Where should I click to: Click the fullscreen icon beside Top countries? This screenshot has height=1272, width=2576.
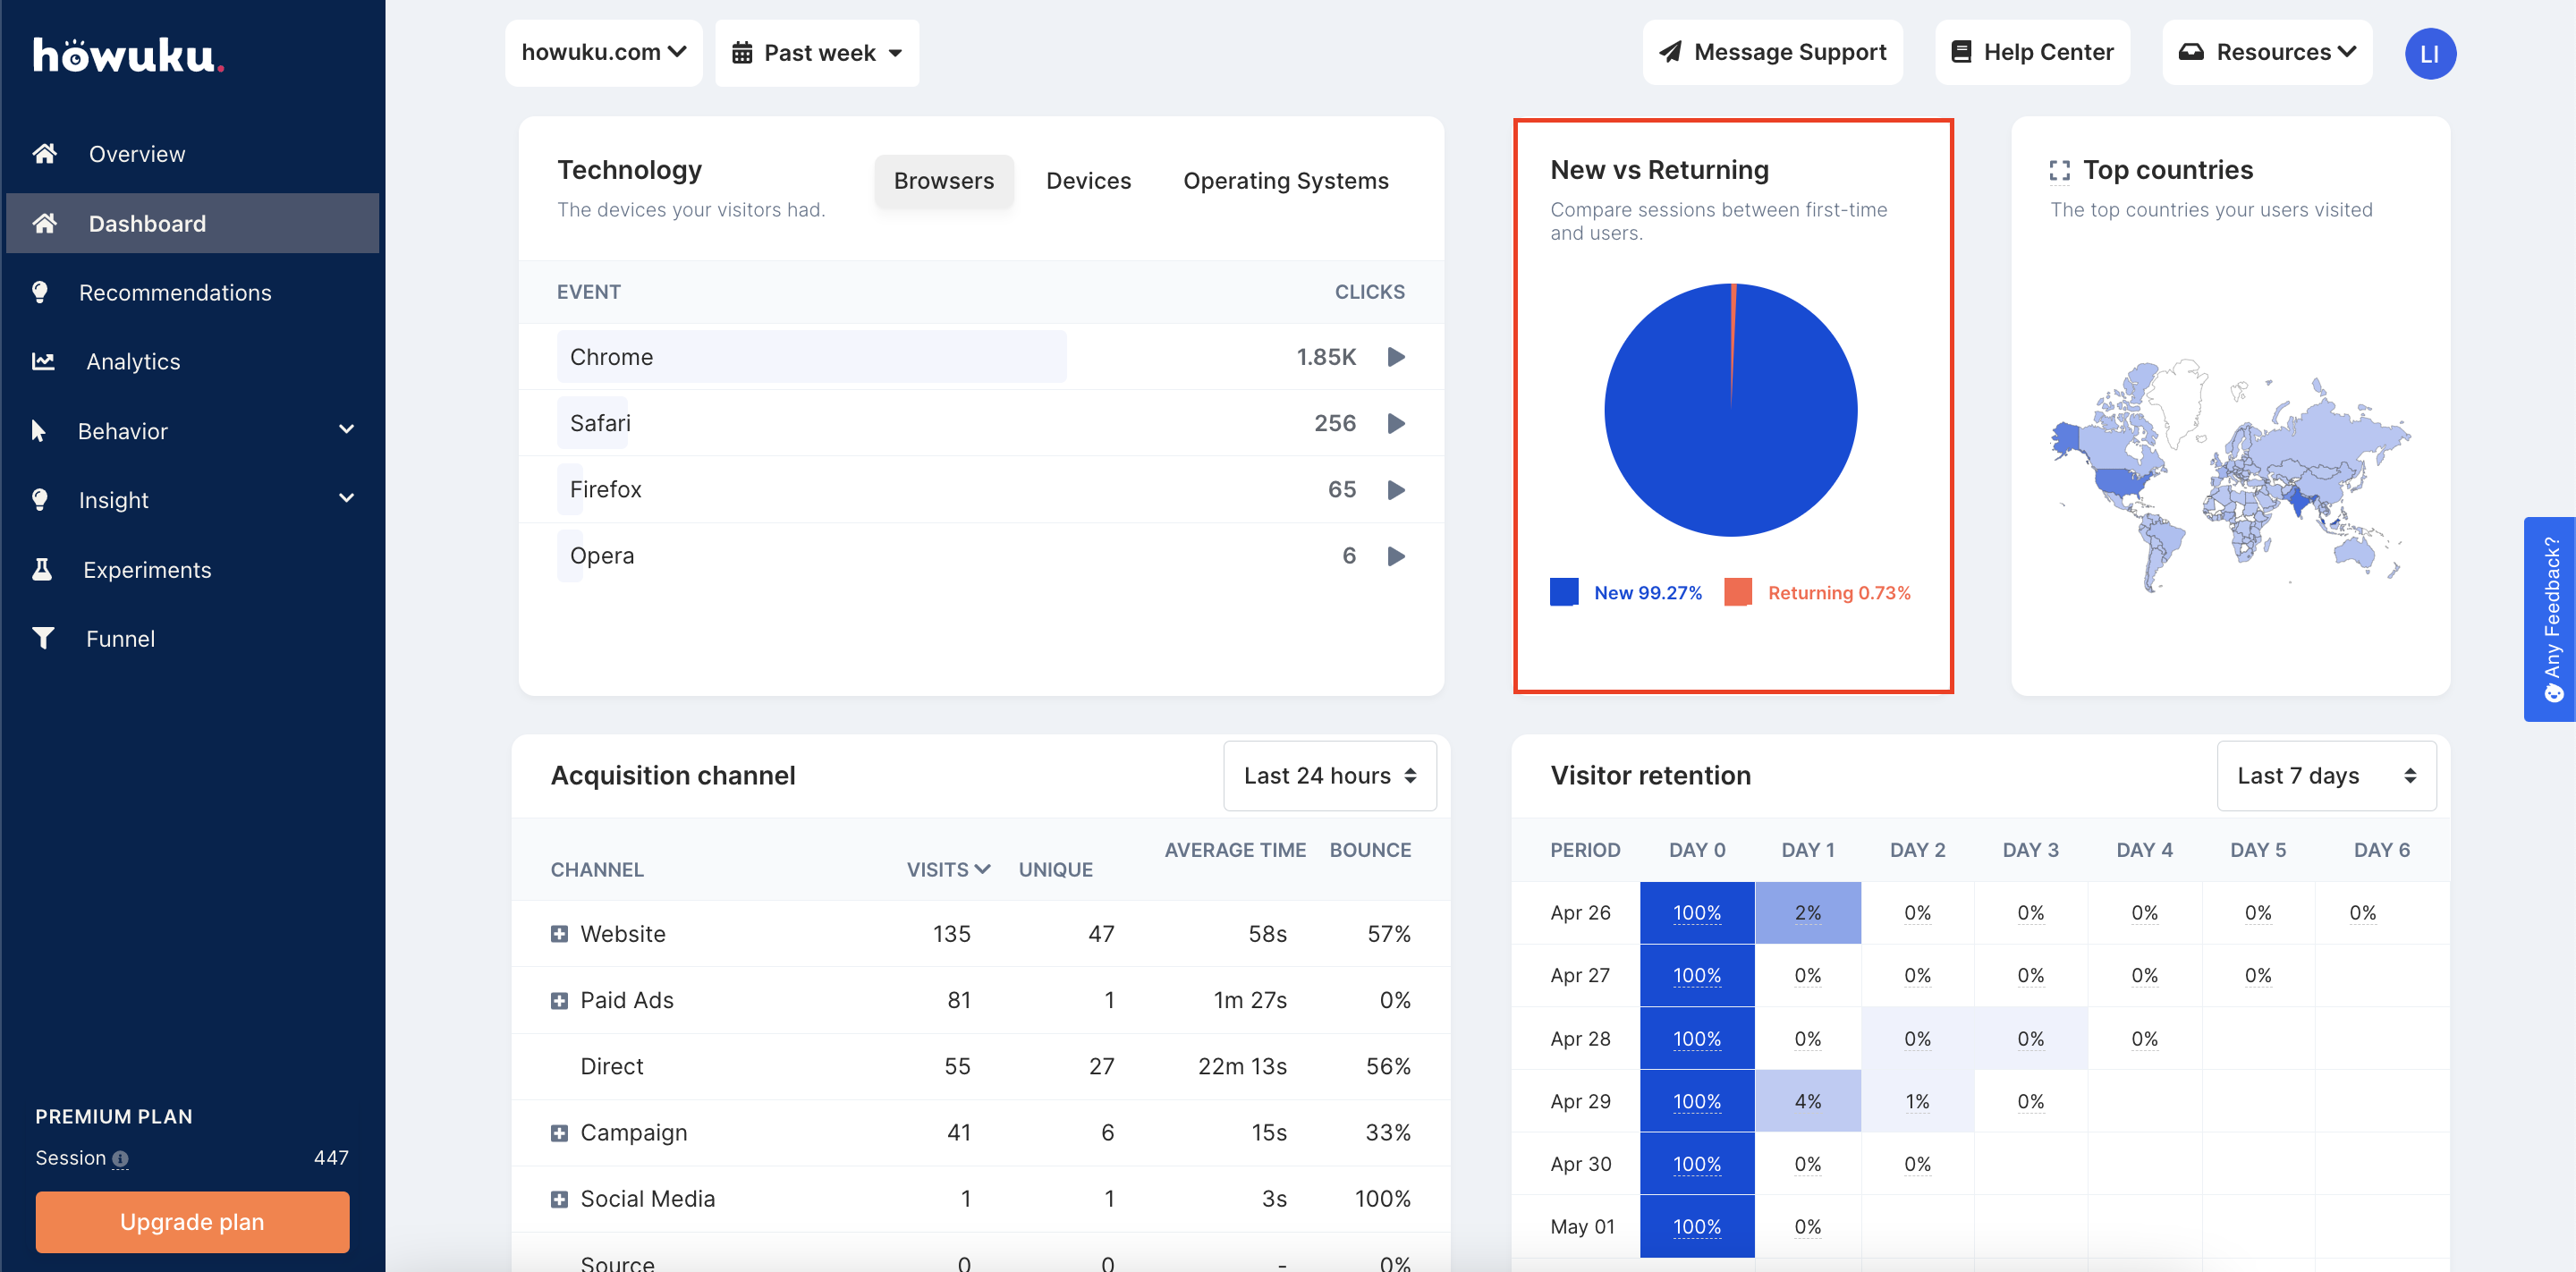pyautogui.click(x=2059, y=171)
